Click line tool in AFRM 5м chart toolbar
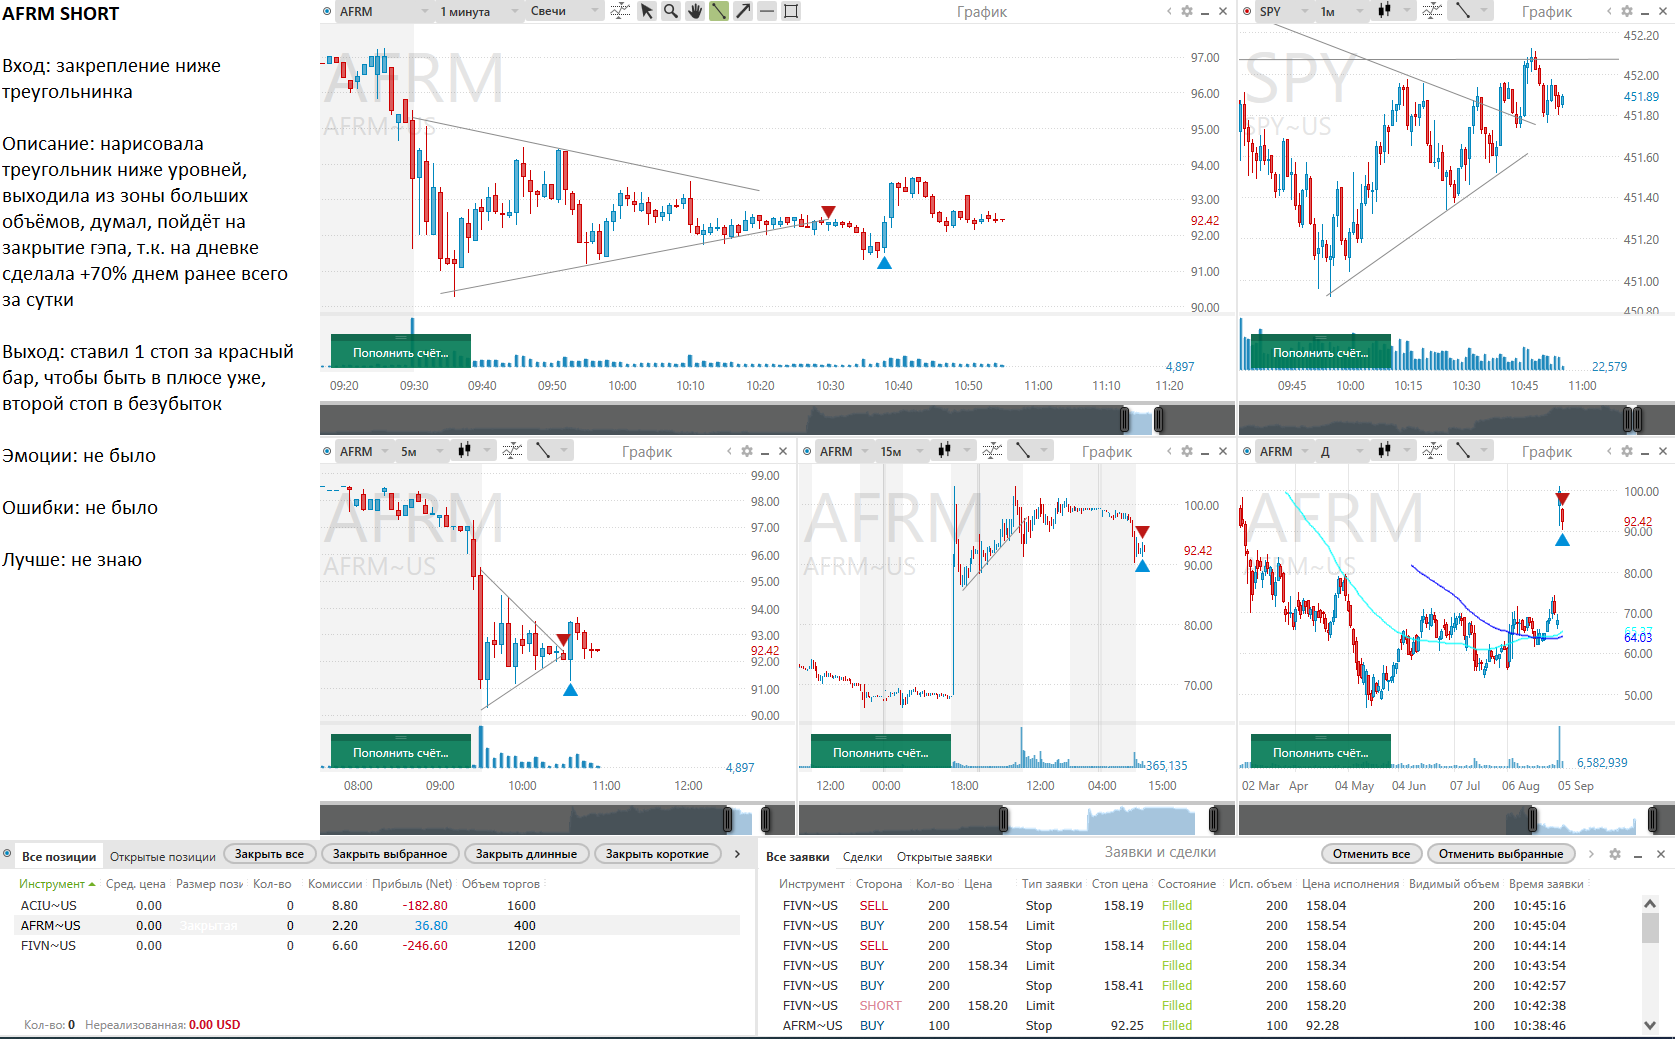Screen dimensions: 1675x1039 click(543, 451)
